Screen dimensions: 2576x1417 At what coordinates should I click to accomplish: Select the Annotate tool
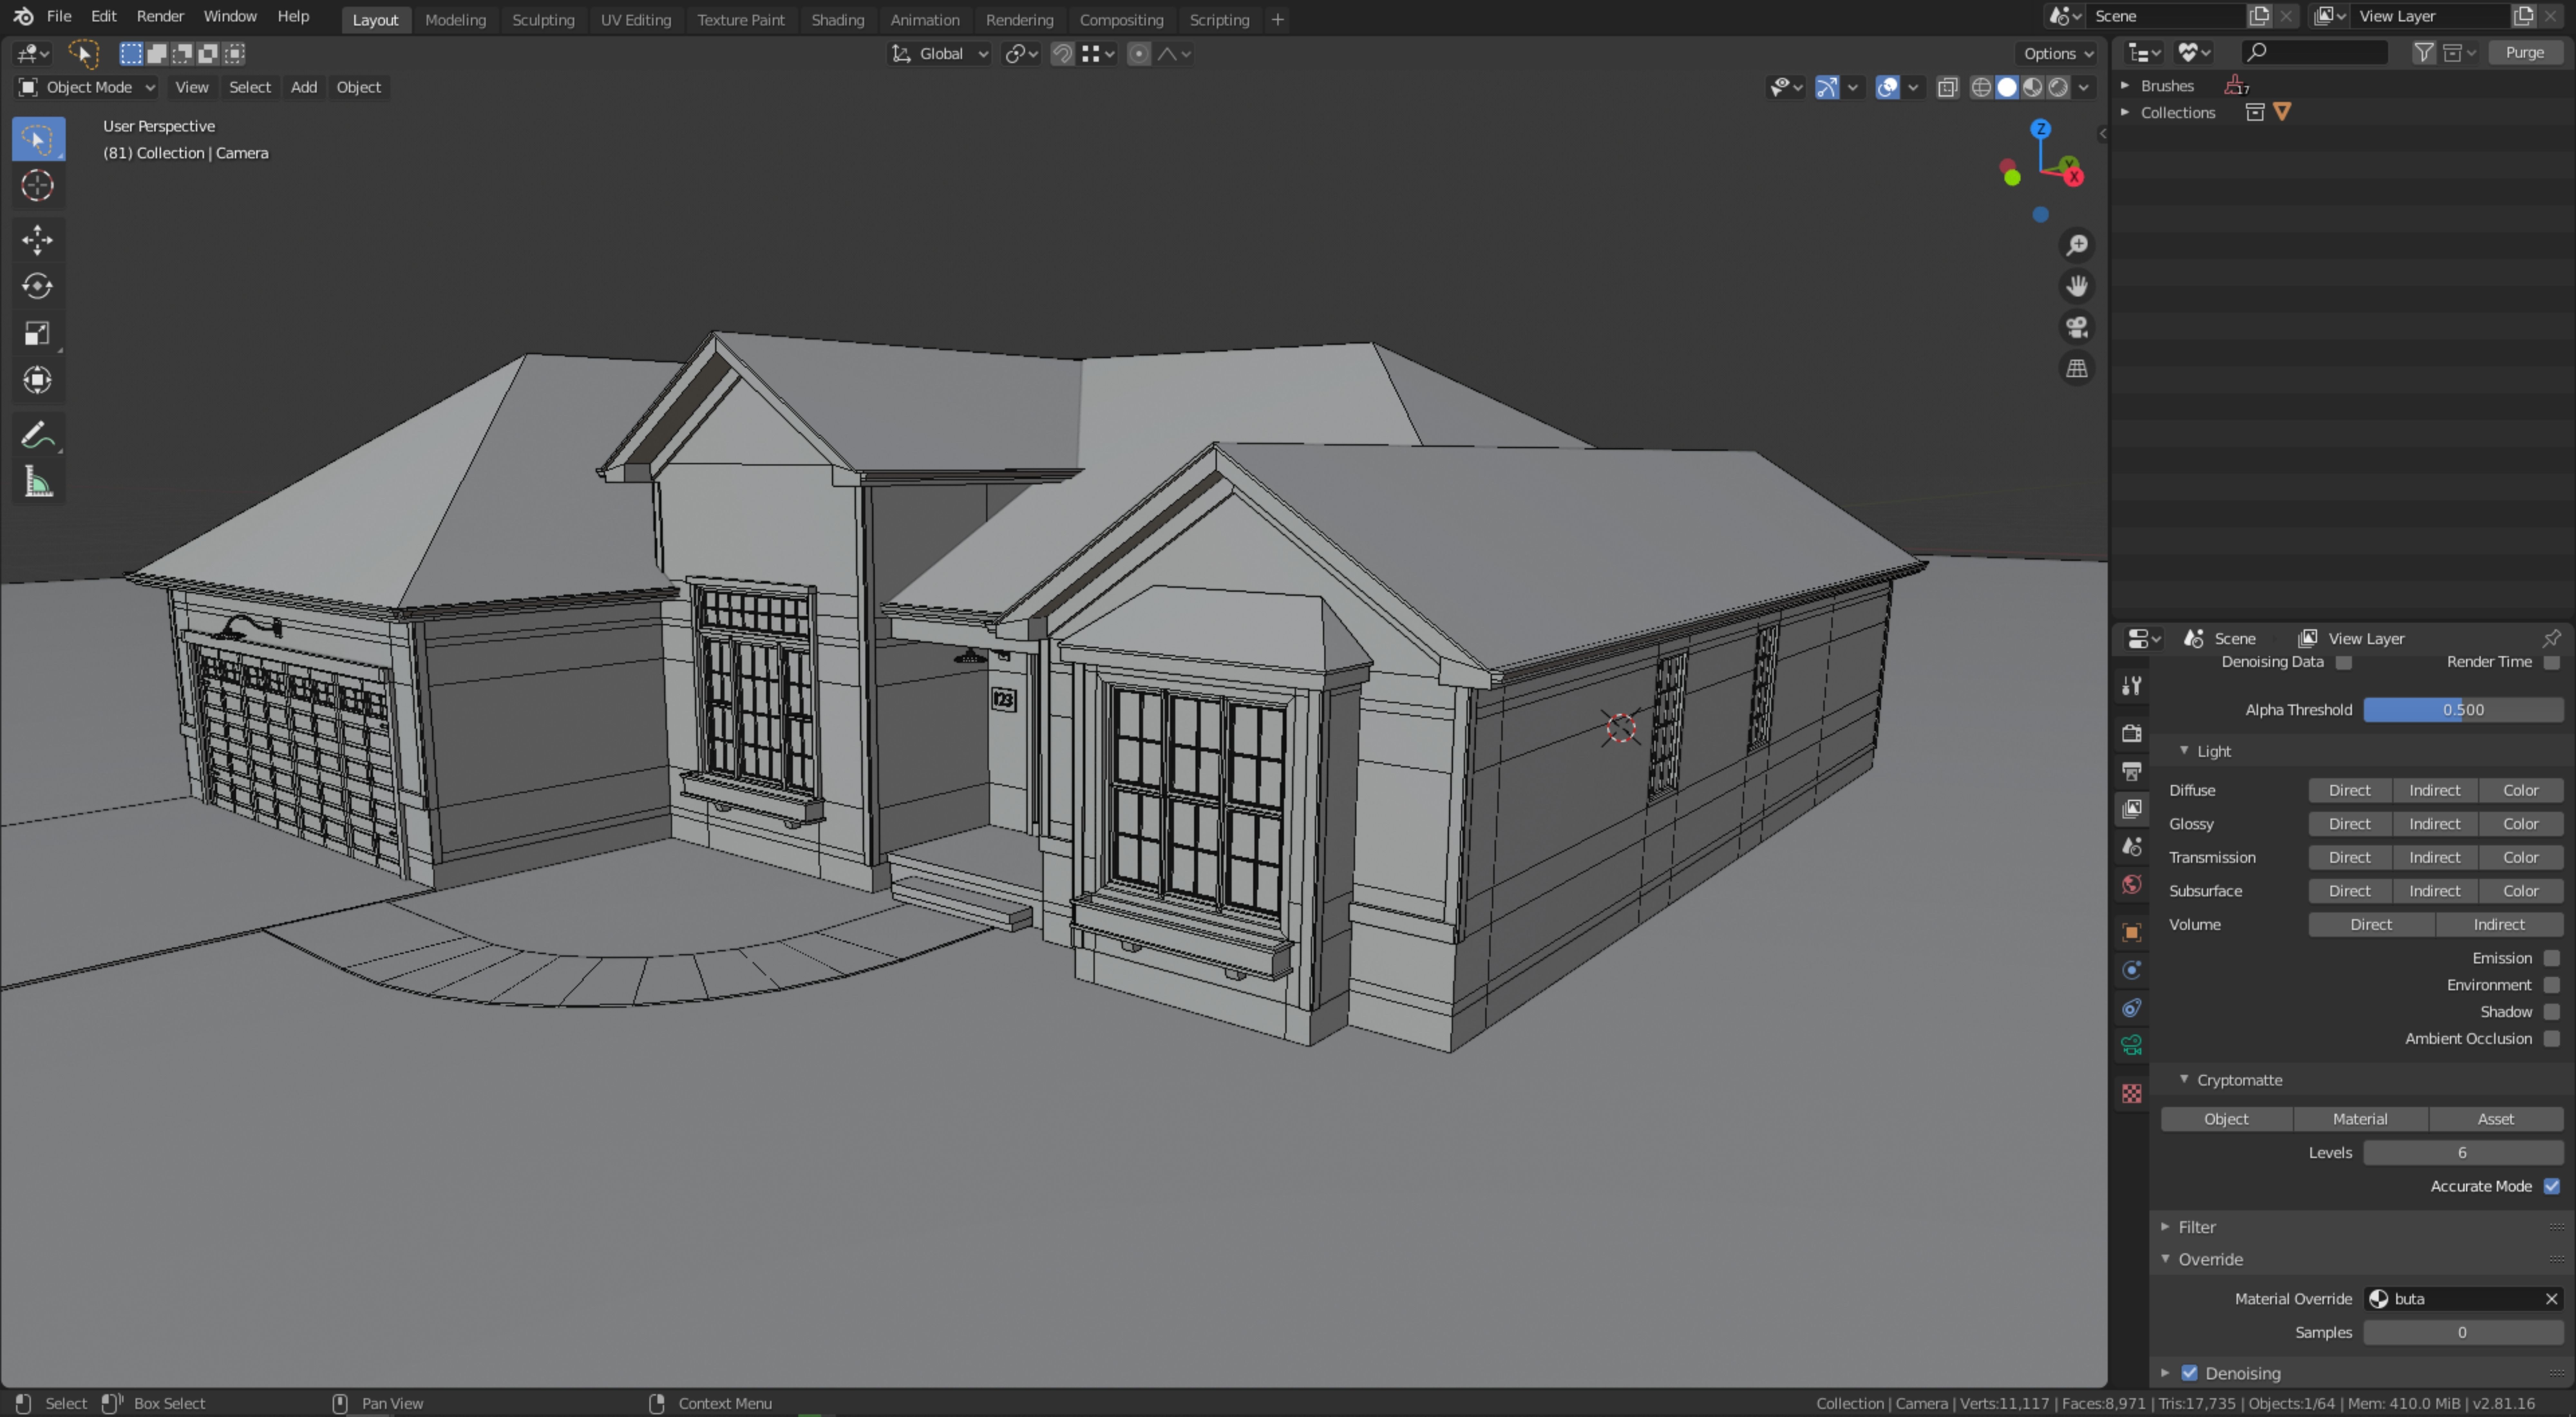(x=38, y=435)
